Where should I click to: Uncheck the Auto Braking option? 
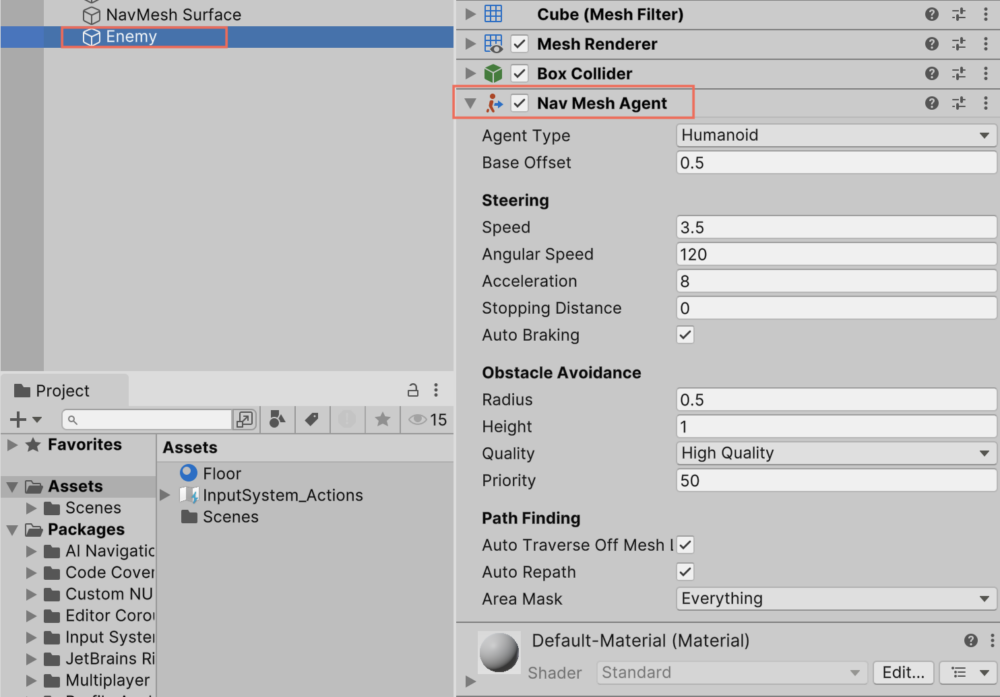coord(685,335)
